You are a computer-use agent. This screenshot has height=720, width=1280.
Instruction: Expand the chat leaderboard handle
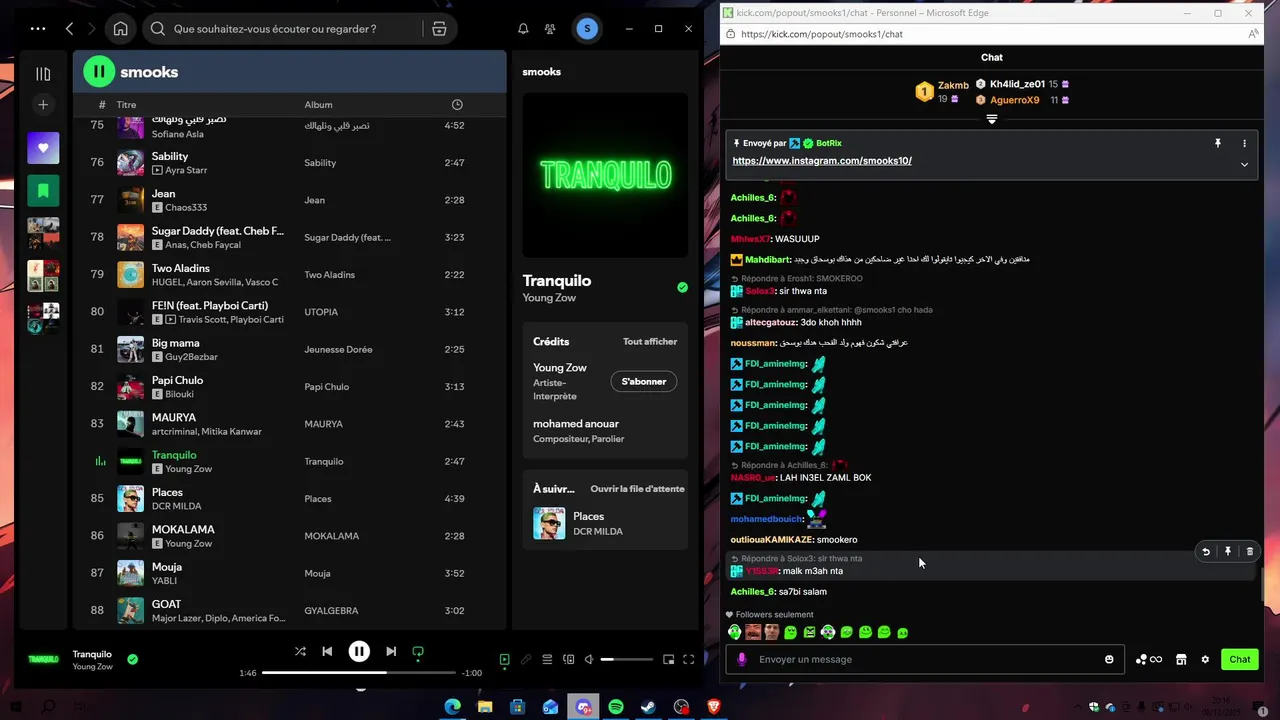991,119
